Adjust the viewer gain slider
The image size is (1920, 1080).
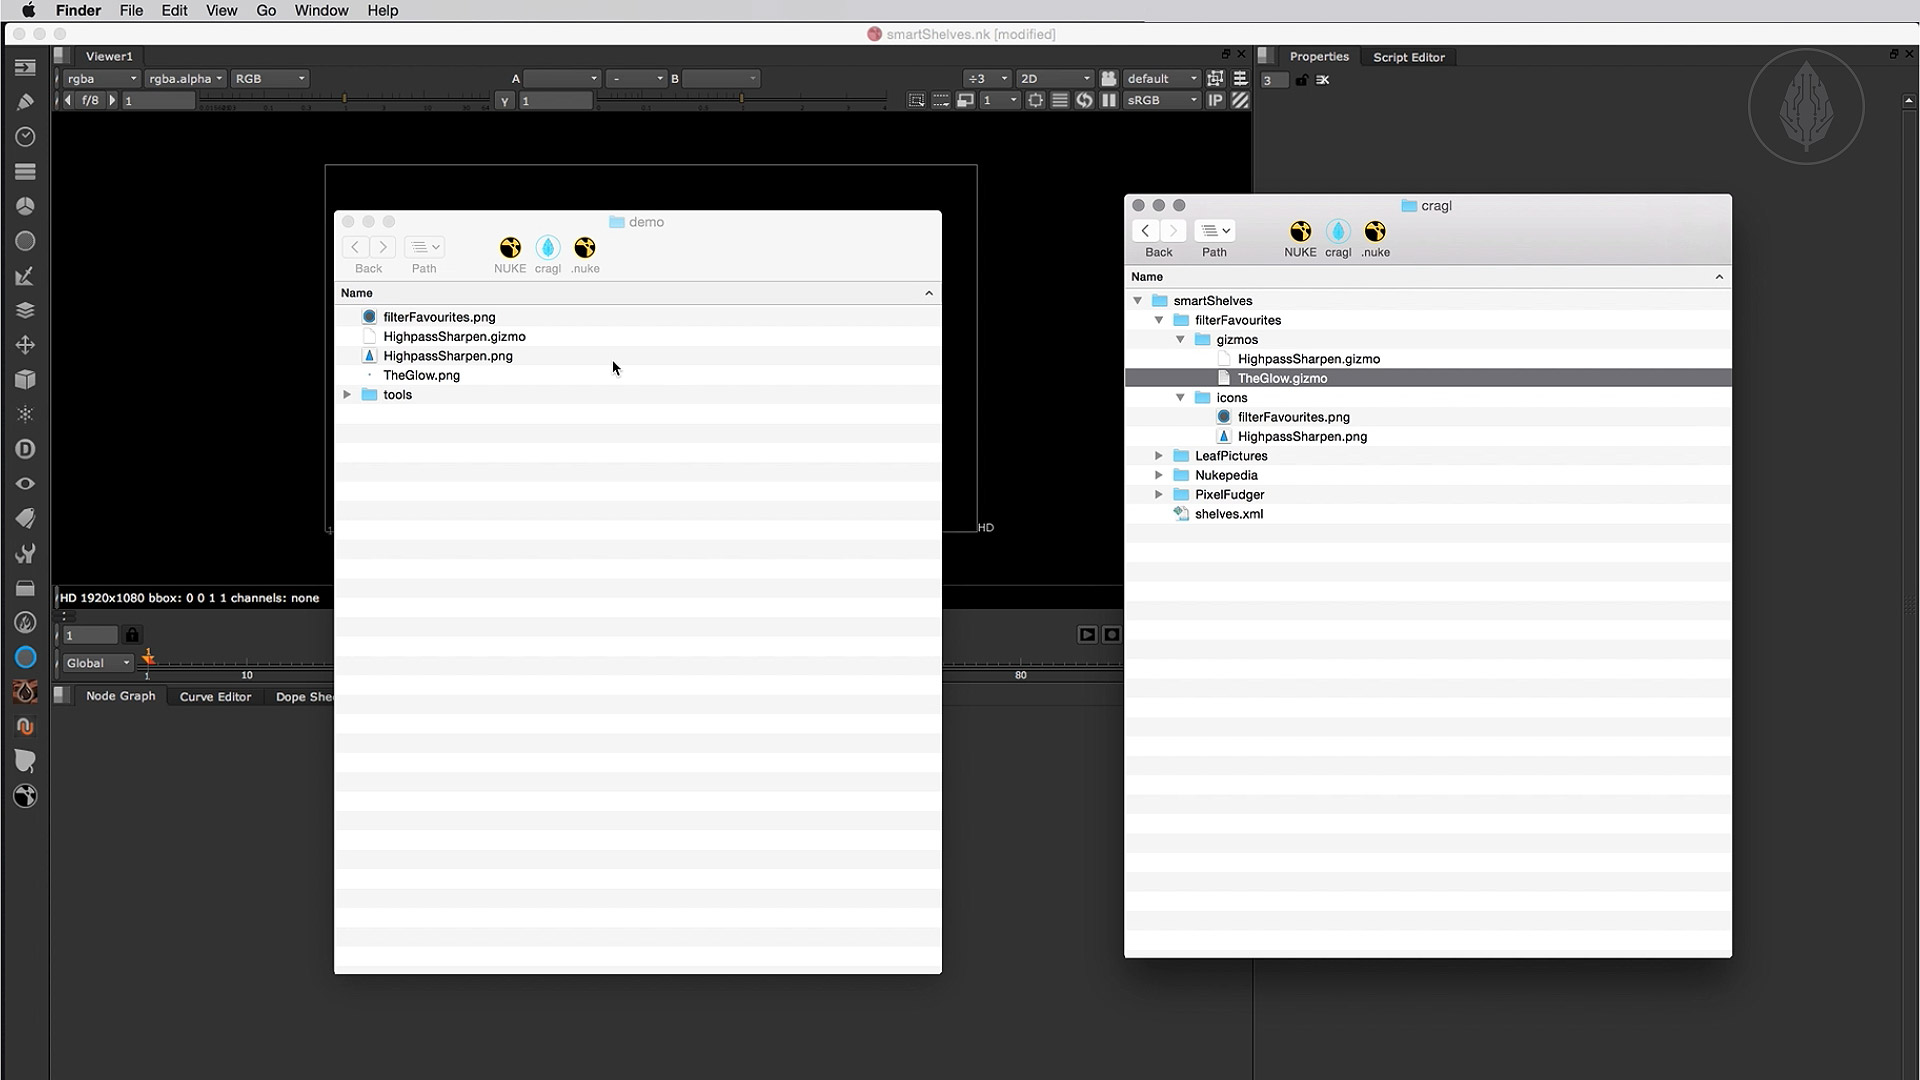pos(344,99)
